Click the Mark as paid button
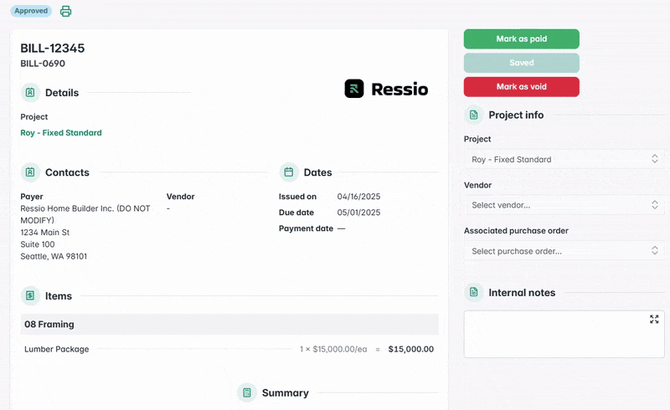Viewport: 670px width, 410px height. tap(521, 39)
